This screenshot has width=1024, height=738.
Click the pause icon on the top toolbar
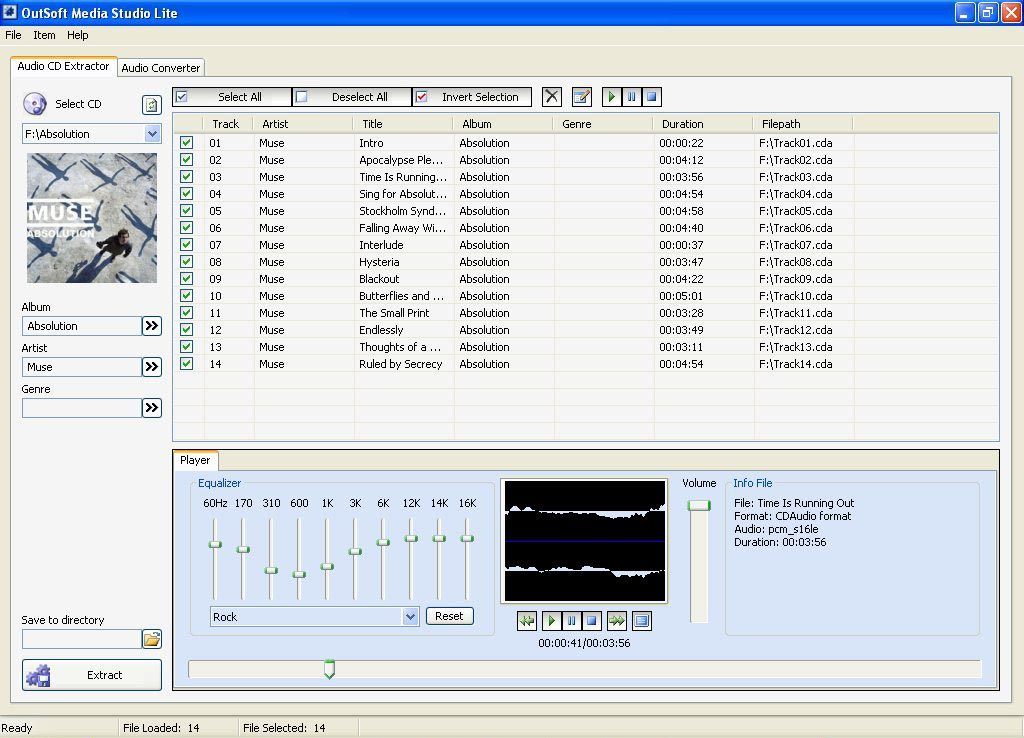click(x=631, y=97)
